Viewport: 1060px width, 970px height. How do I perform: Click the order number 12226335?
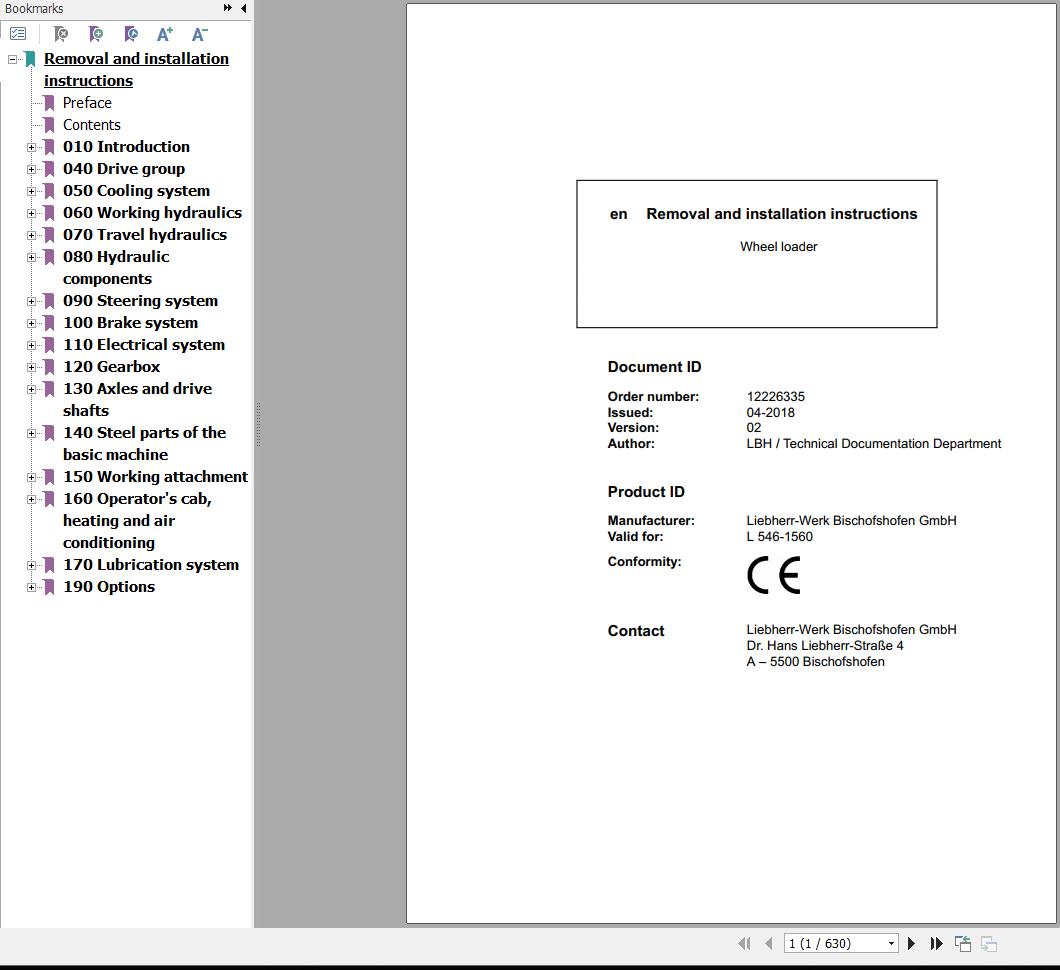point(775,397)
